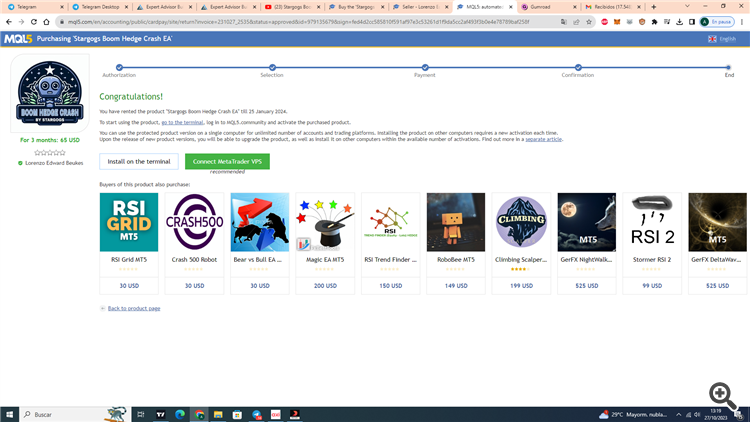Open the Bear vs Bull EA thumbnail
The width and height of the screenshot is (750, 422).
pos(260,222)
